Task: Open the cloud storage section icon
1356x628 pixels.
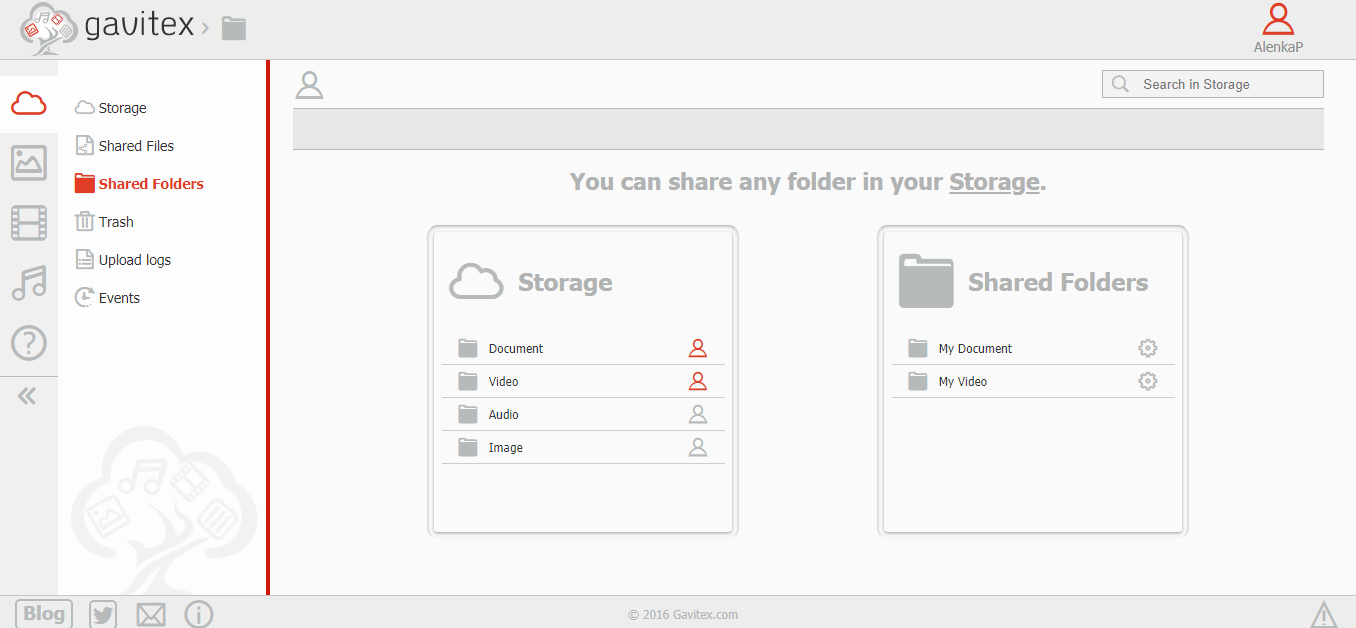Action: click(x=29, y=103)
